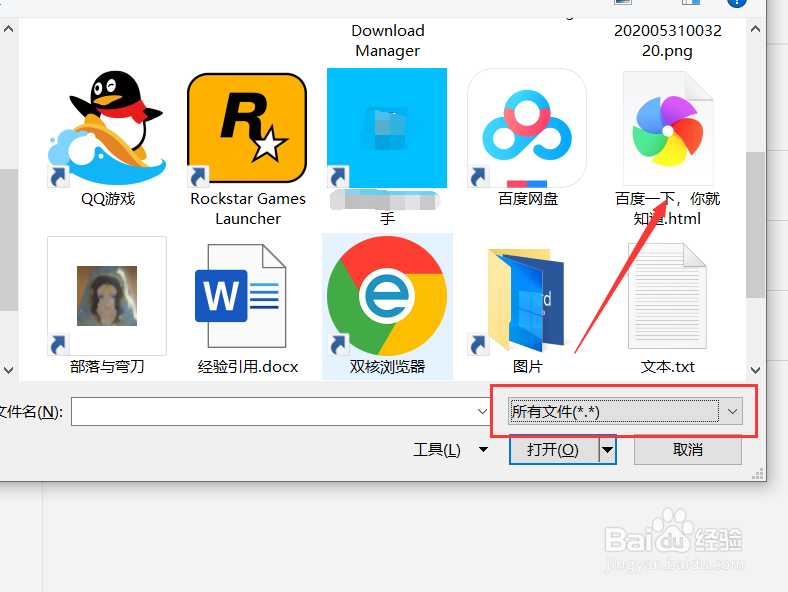
Task: Focus the 文件名(N) input field
Action: click(274, 412)
